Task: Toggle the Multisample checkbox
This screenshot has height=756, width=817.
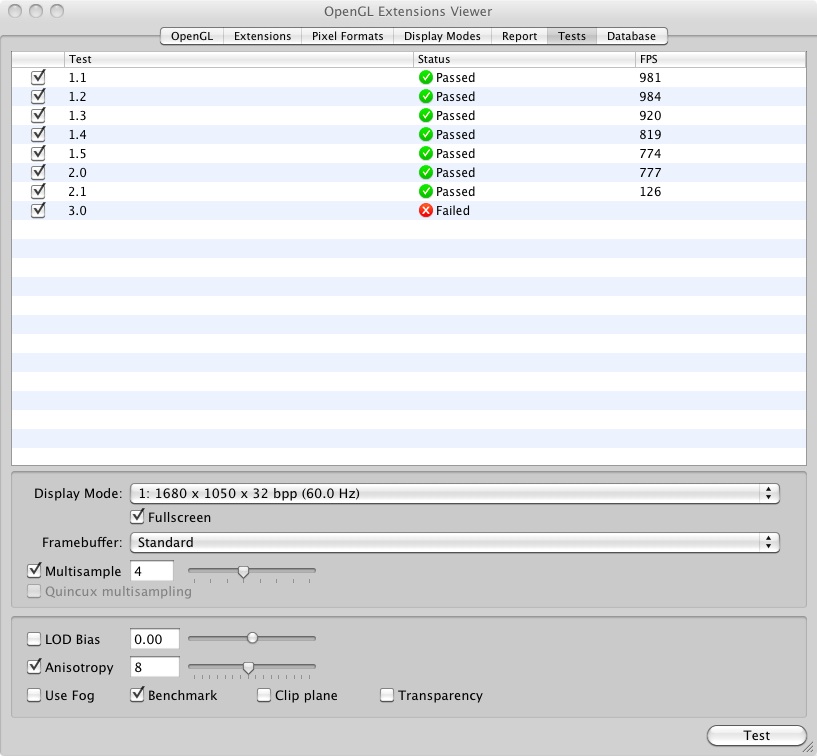Action: (34, 571)
